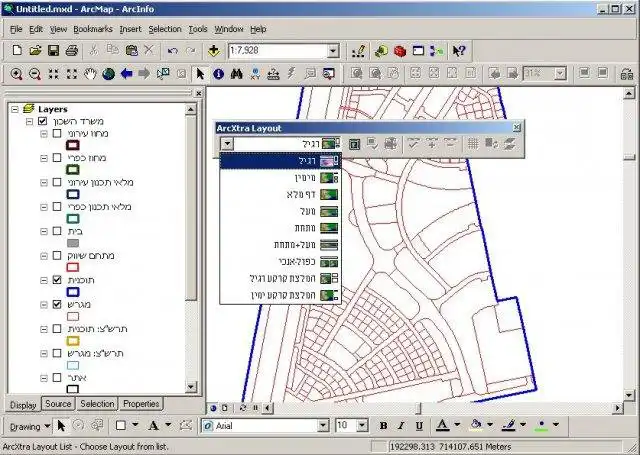640x455 pixels.
Task: Choose כפול-אנכי layout from the list
Action: 280,262
